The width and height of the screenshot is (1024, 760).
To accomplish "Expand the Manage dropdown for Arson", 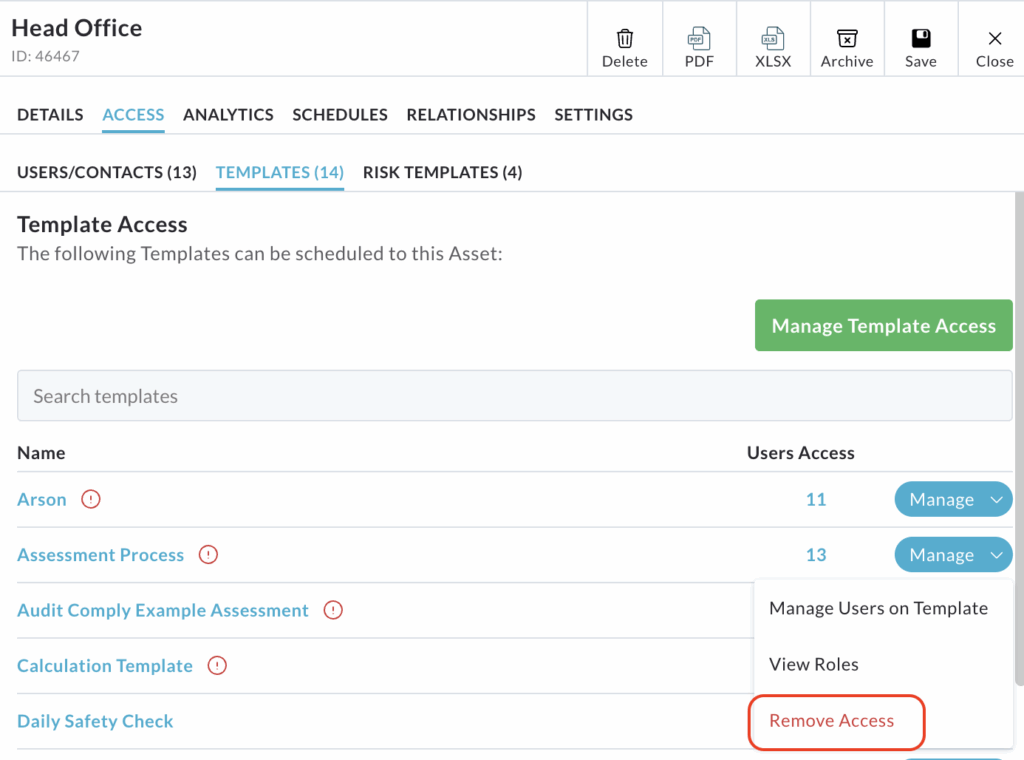I will [996, 500].
